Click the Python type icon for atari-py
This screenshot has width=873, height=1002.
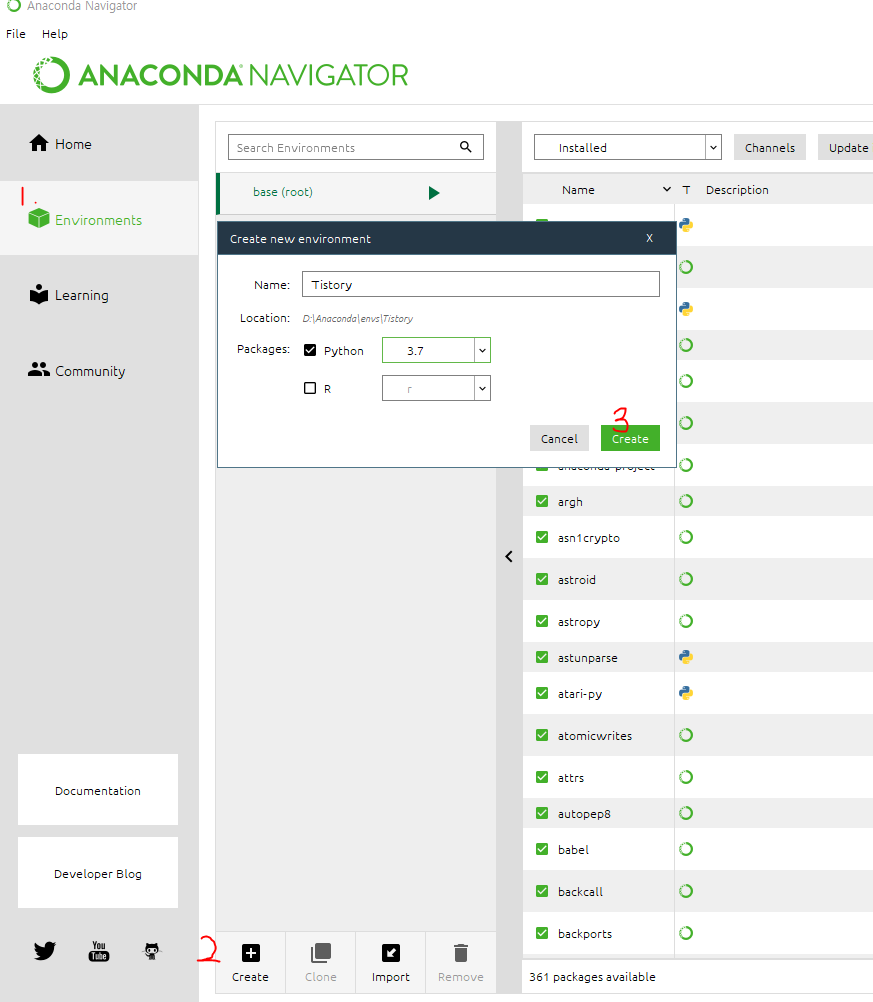coord(686,693)
